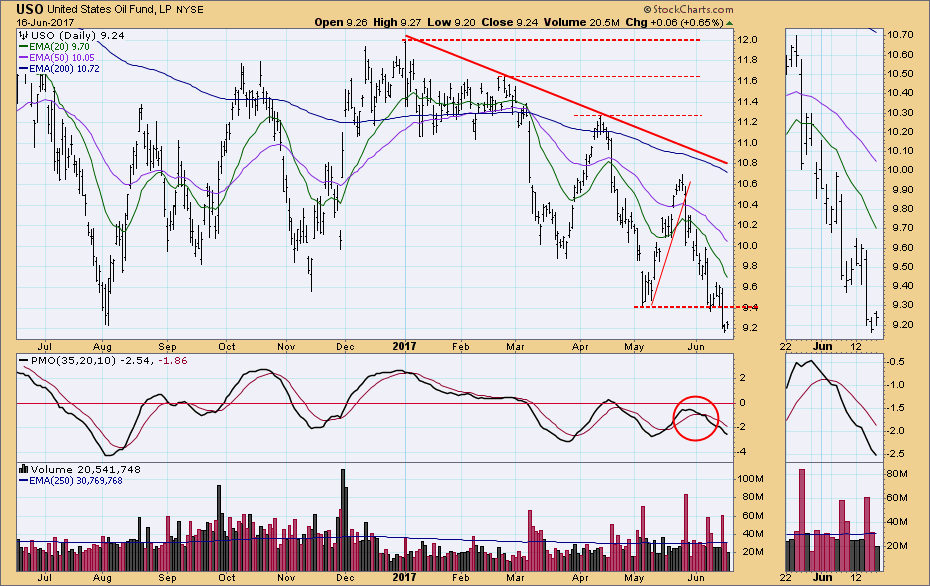
Task: Click the -4 label on PMO axis
Action: coord(741,452)
